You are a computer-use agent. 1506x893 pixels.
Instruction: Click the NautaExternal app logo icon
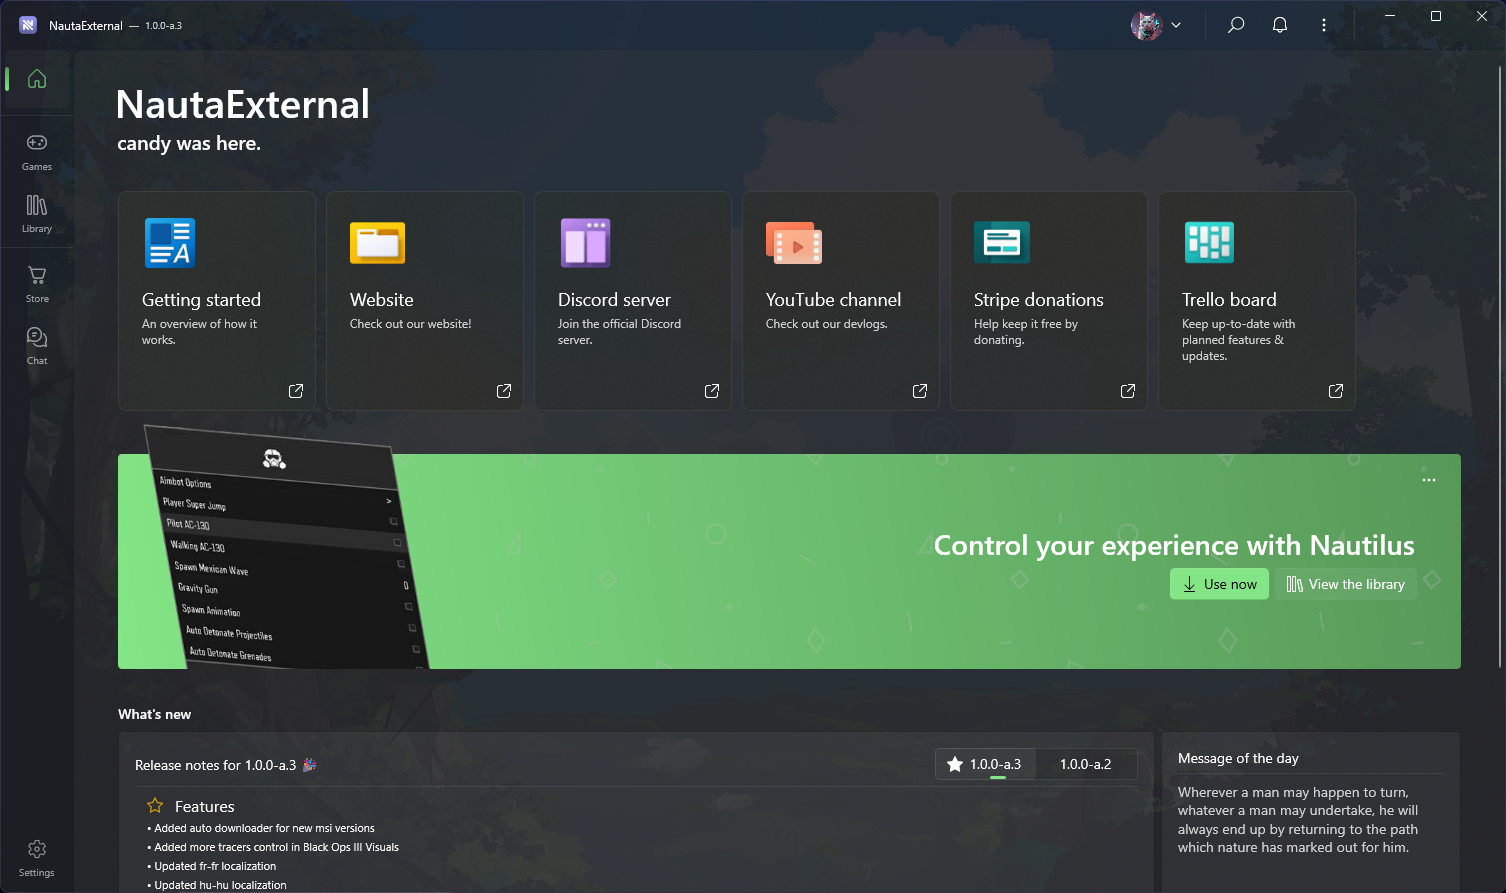pos(28,25)
